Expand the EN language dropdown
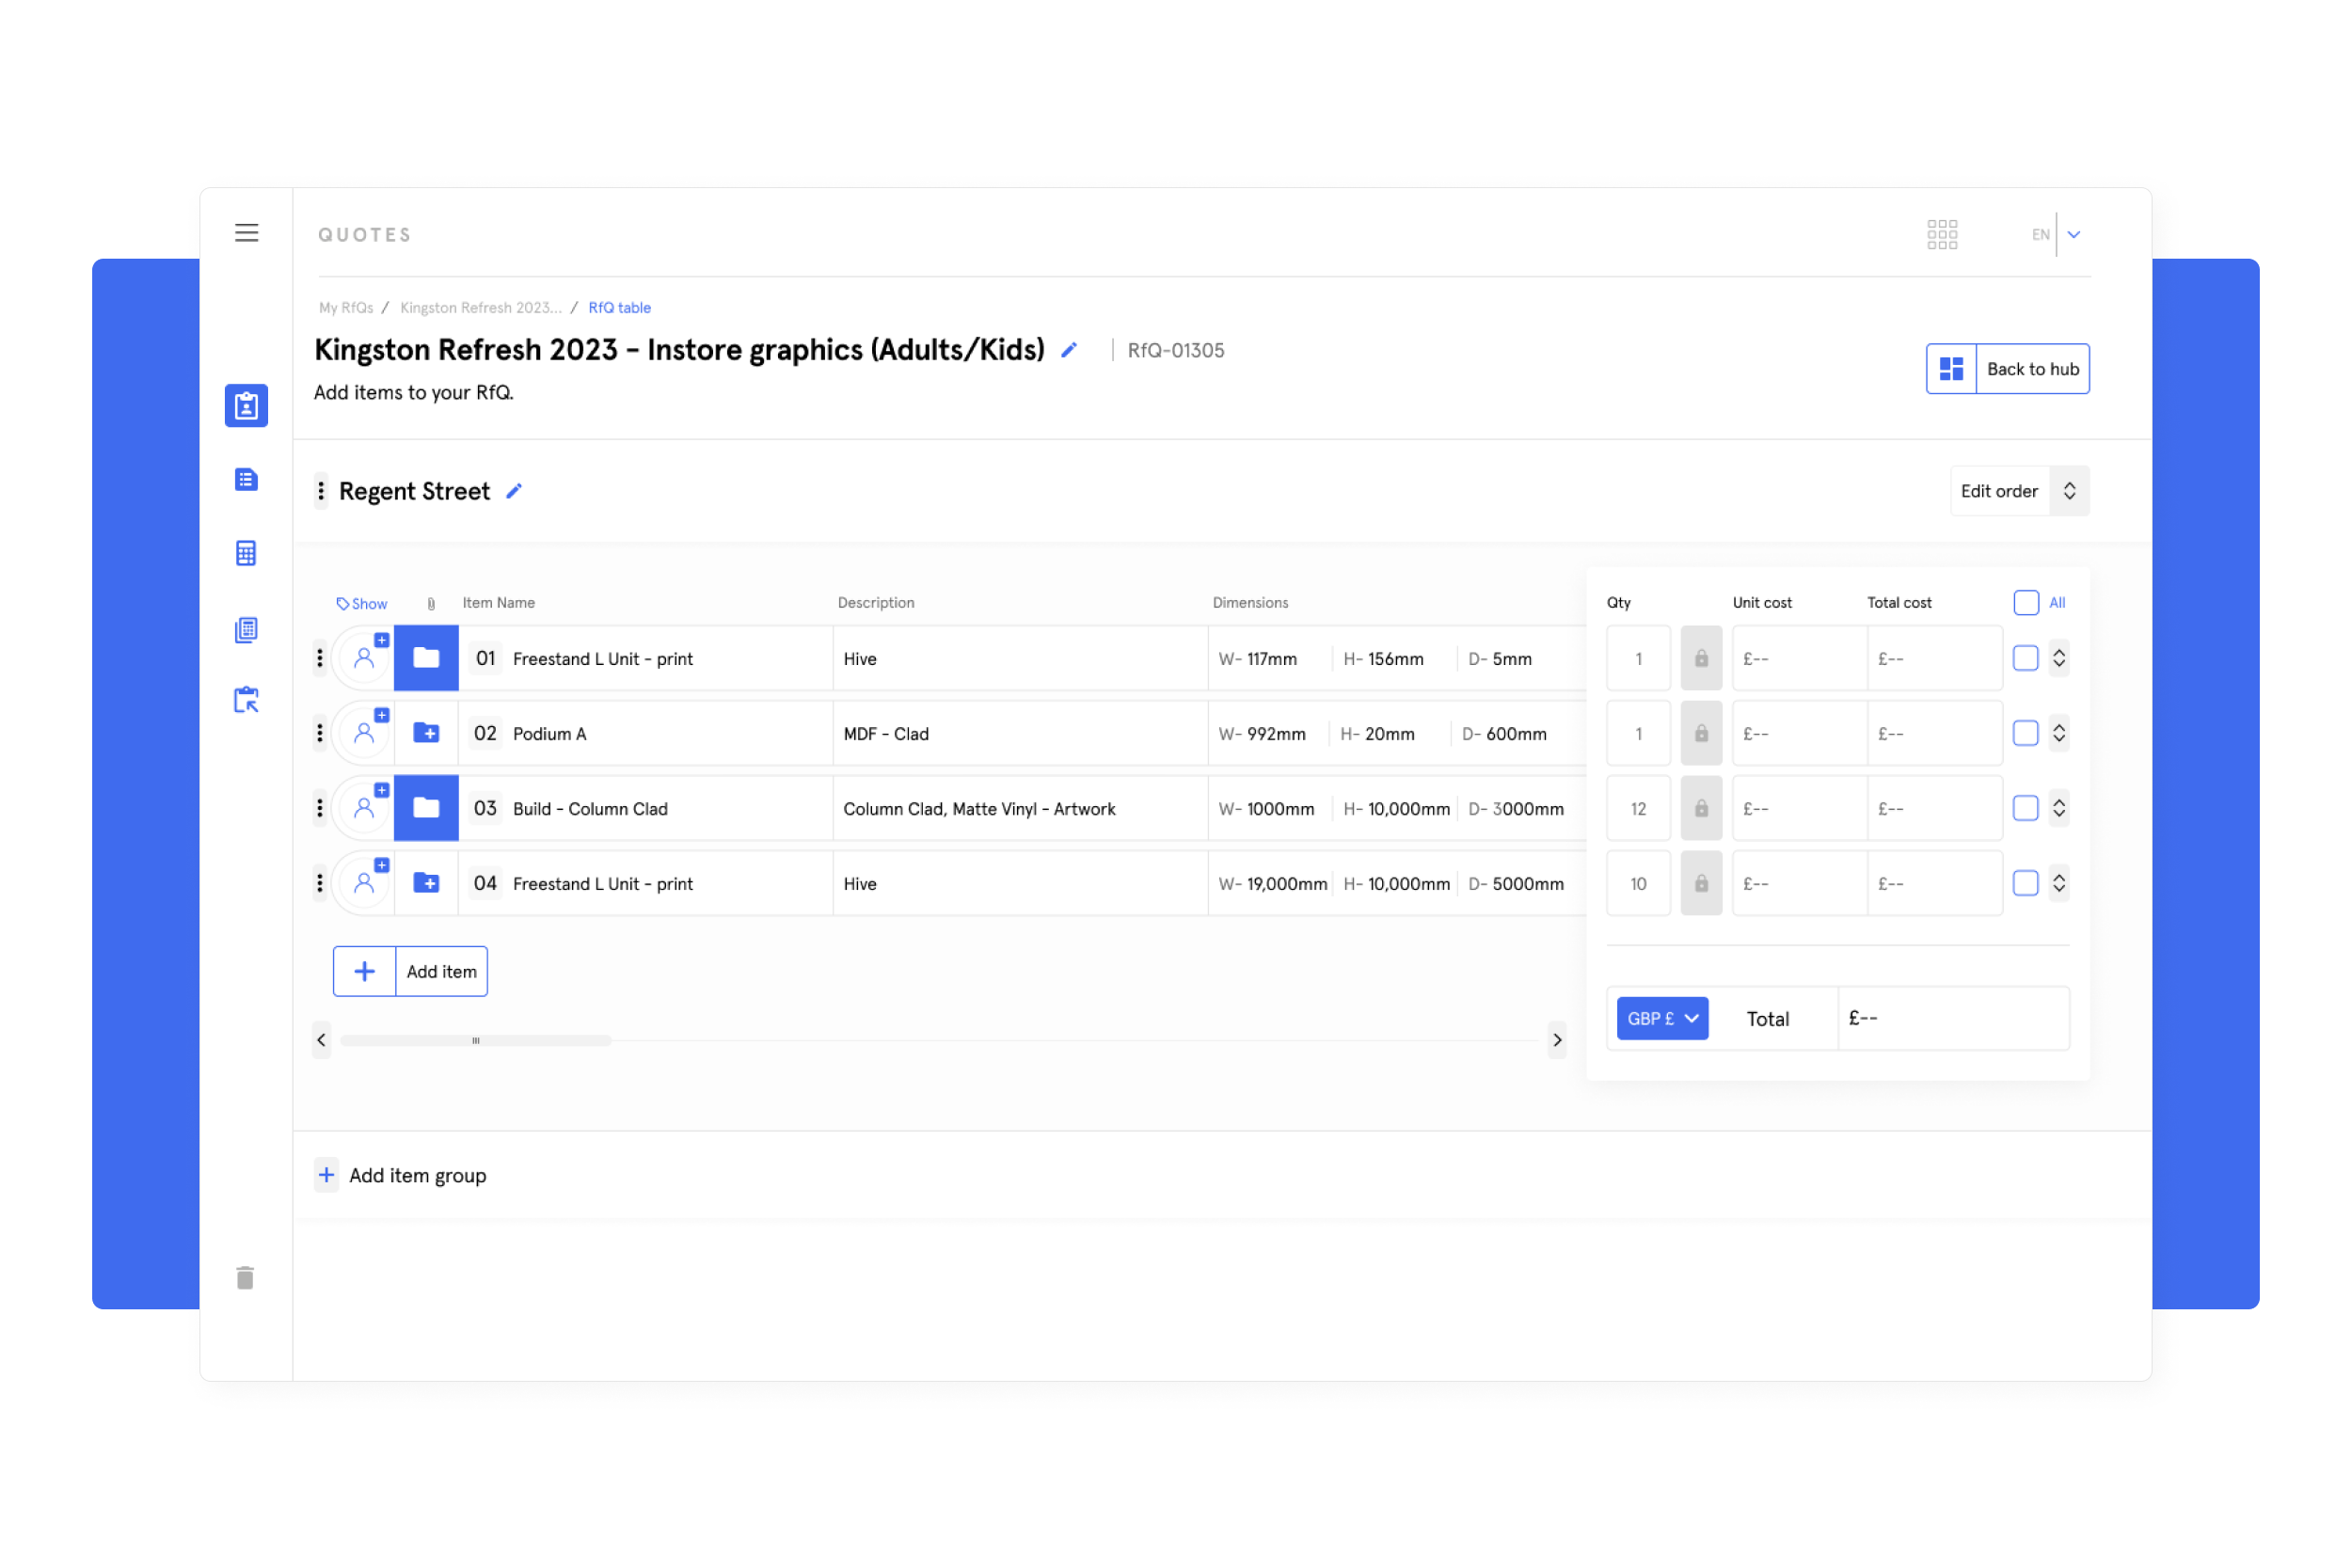 [2073, 234]
